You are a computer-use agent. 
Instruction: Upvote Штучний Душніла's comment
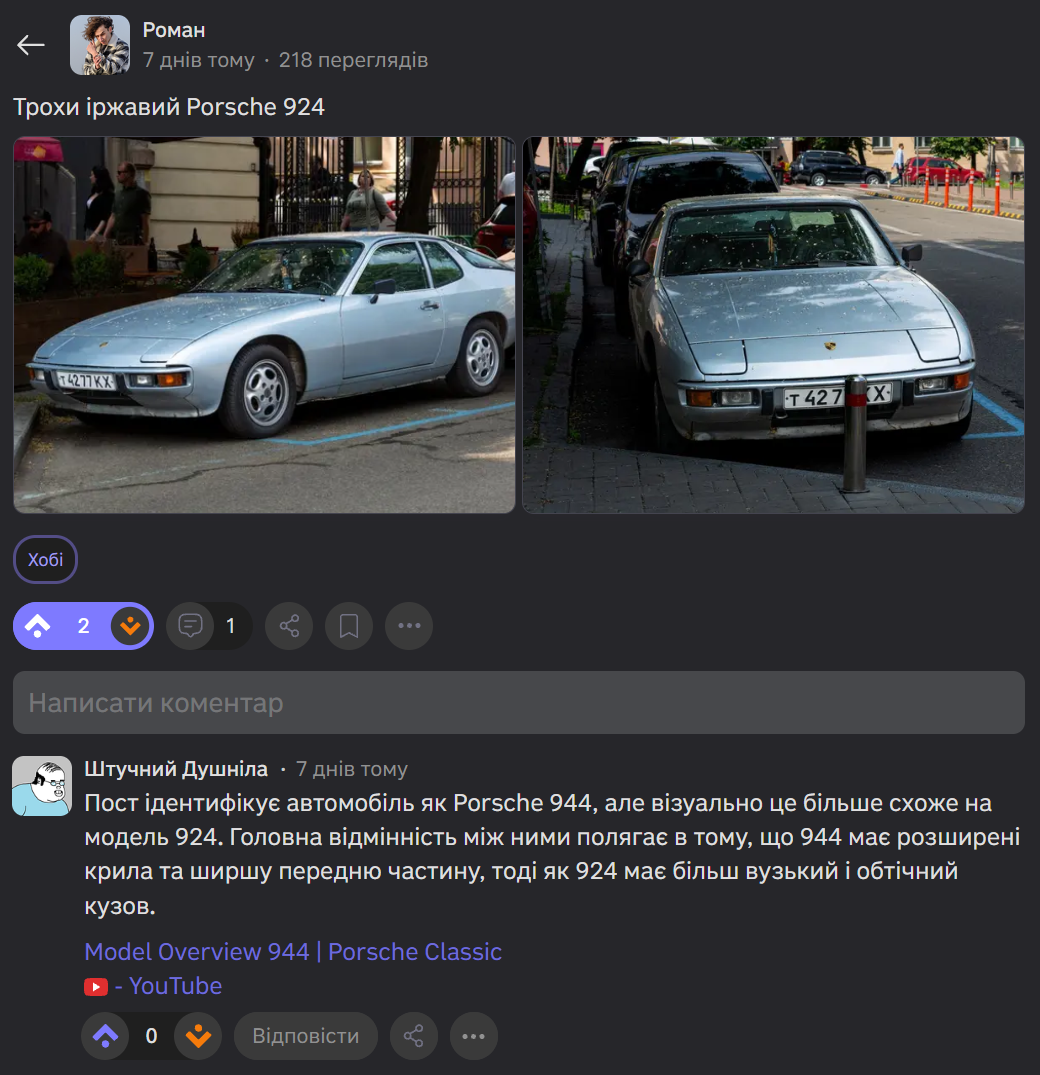105,1035
